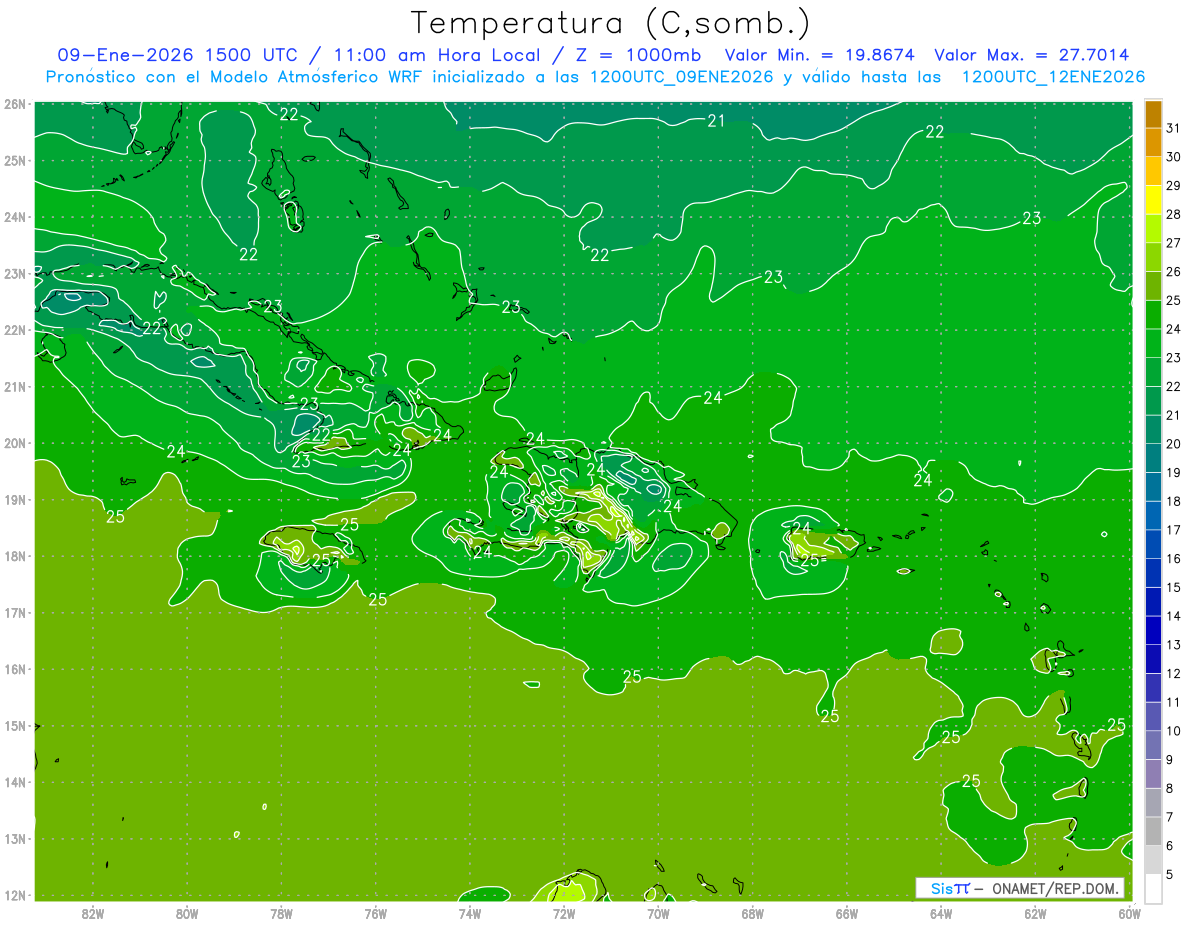
Task: Click the 19 label on the color scale
Action: (x=1174, y=473)
